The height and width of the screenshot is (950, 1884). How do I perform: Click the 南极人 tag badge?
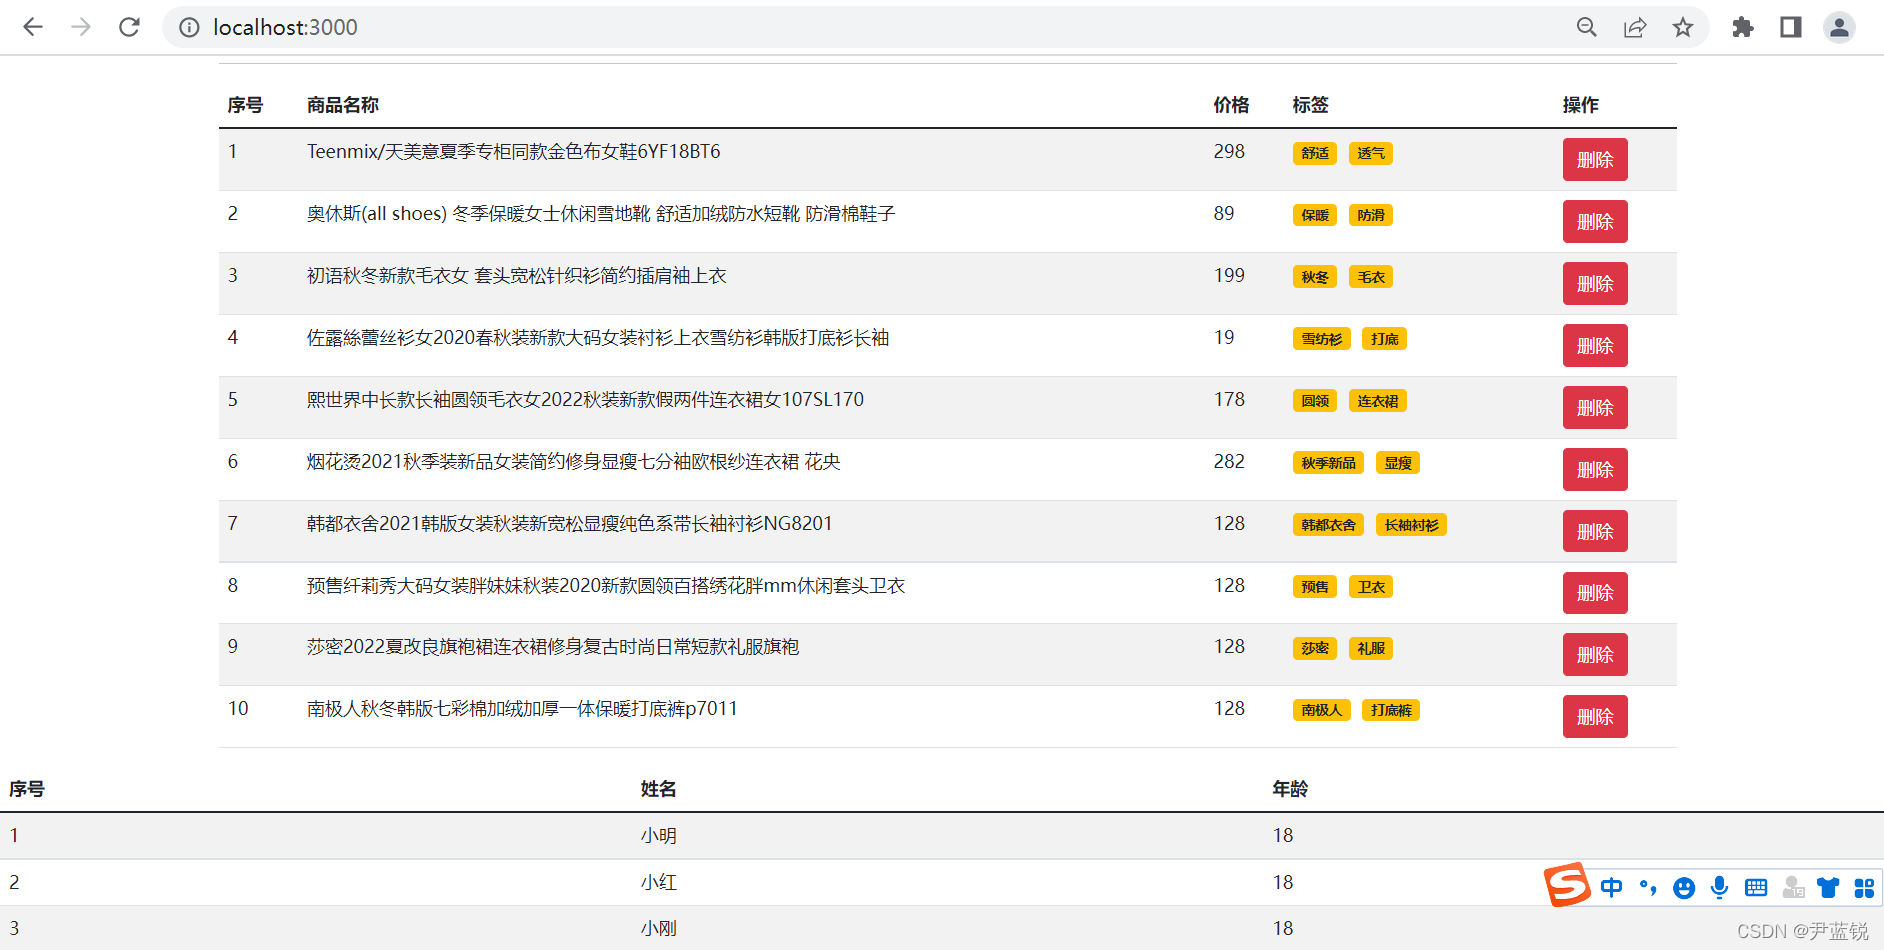click(1322, 710)
